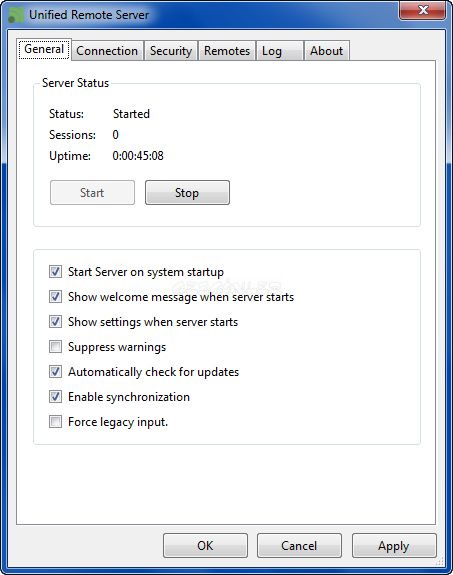Screen dimensions: 453x575
Task: Turn off Automatically check for updates
Action: [x=55, y=371]
